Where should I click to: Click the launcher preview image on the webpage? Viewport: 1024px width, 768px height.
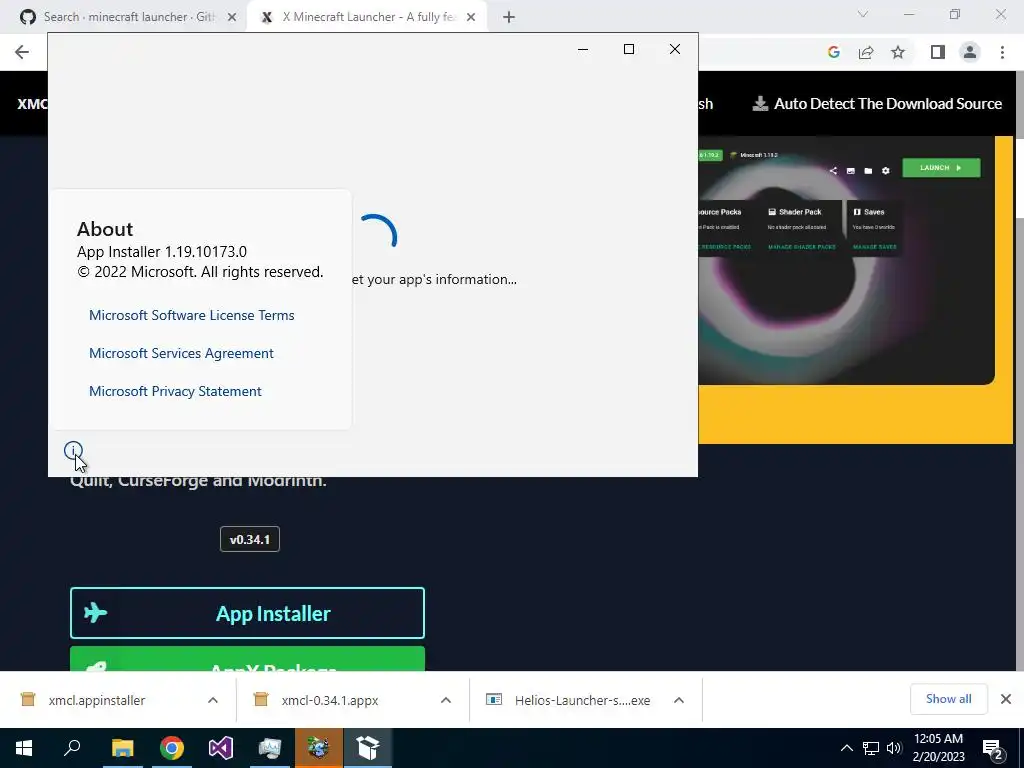coord(846,261)
